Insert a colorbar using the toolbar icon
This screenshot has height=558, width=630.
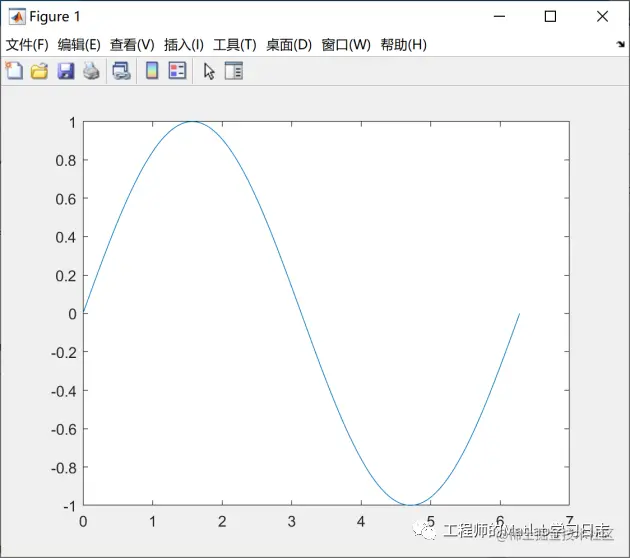click(x=152, y=71)
